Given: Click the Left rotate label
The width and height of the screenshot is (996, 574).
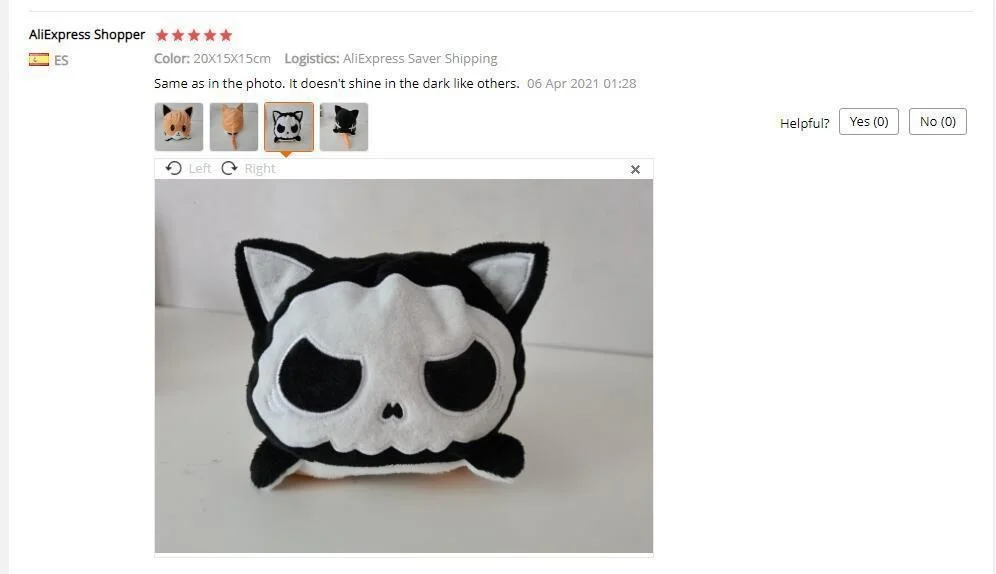Looking at the screenshot, I should [199, 168].
